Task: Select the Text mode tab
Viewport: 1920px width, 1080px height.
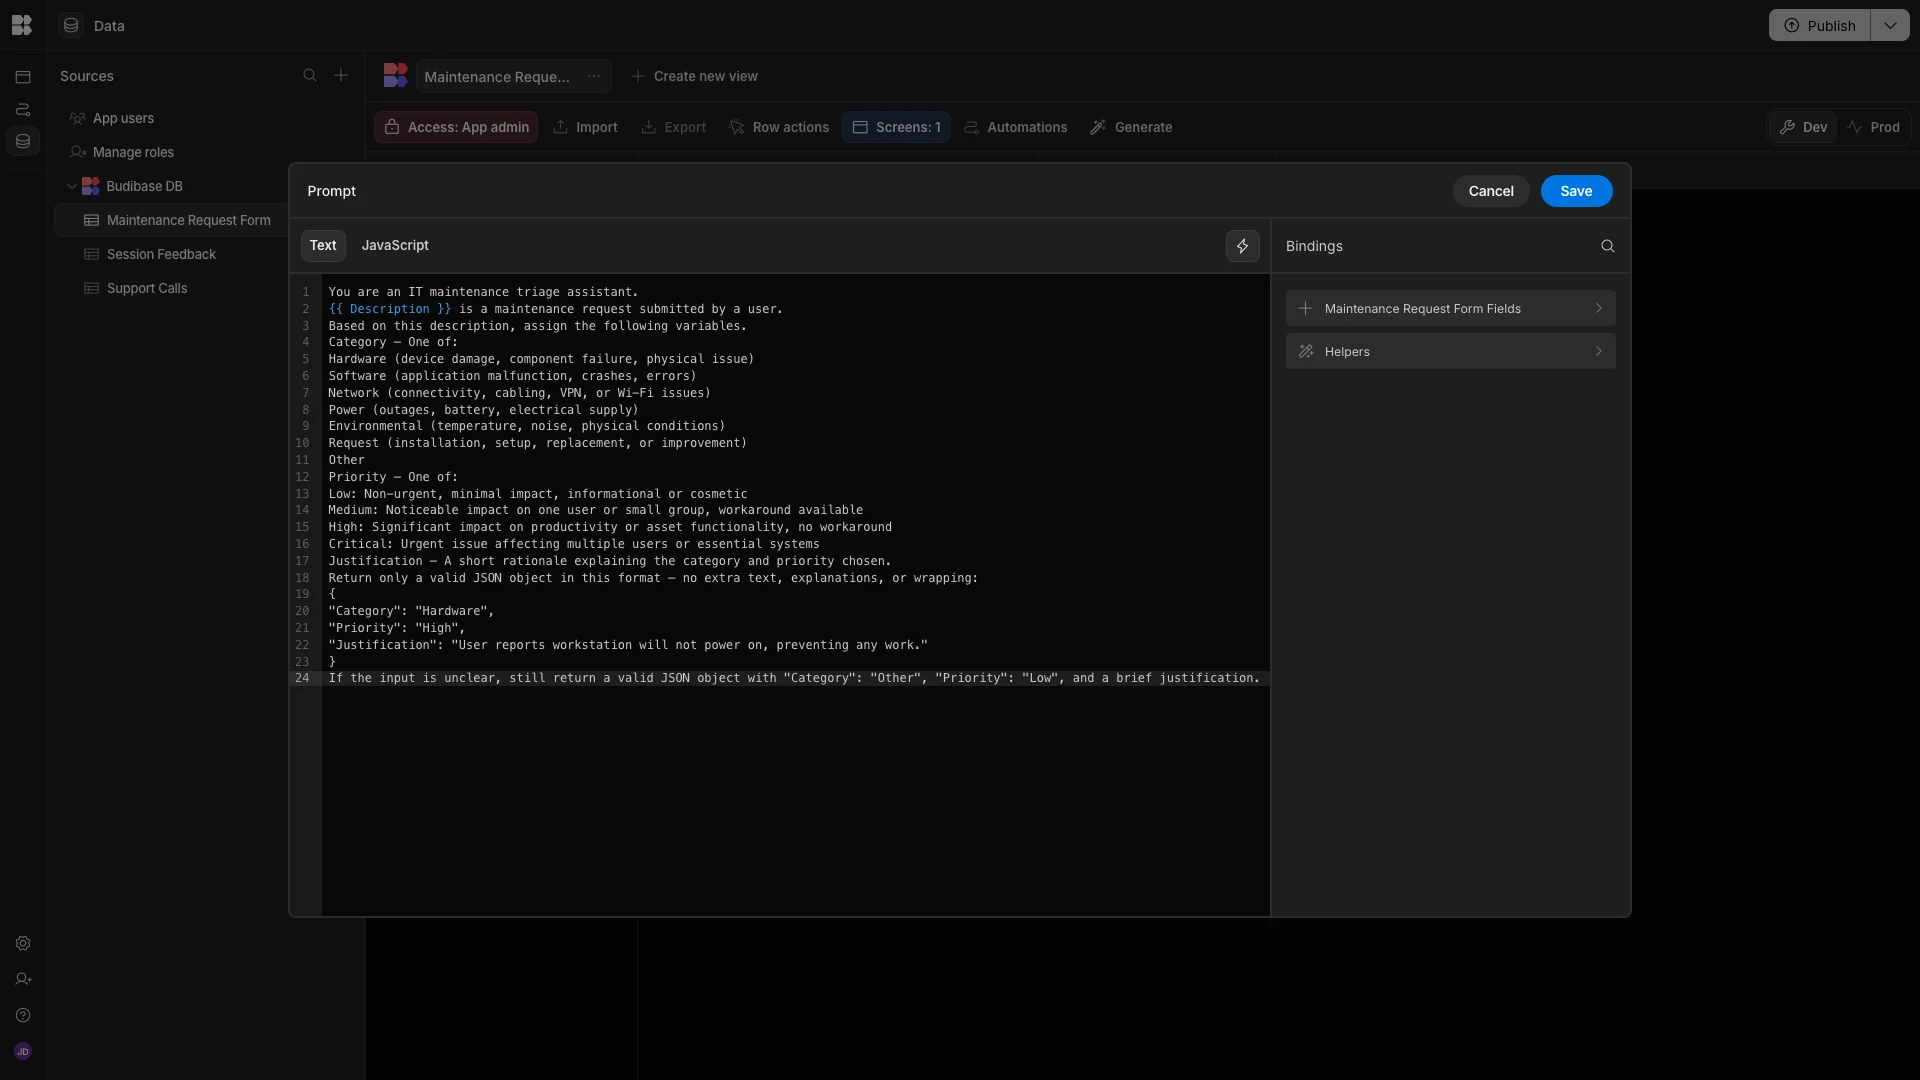Action: pos(323,246)
